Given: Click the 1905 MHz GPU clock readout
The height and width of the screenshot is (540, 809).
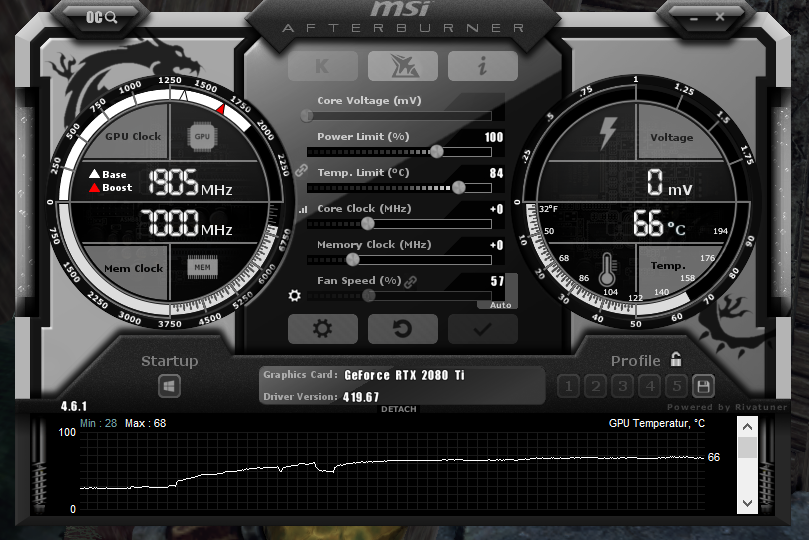Looking at the screenshot, I should 190,183.
